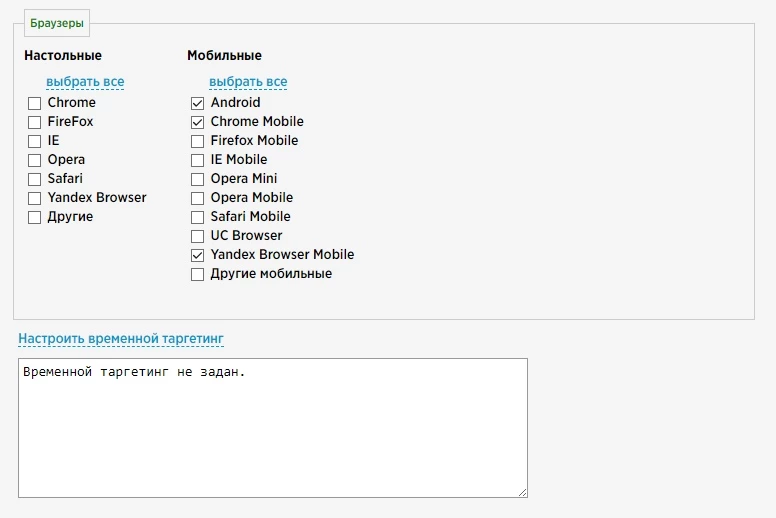This screenshot has width=776, height=518.
Task: Uncheck the Android mobile checkbox
Action: 197,103
